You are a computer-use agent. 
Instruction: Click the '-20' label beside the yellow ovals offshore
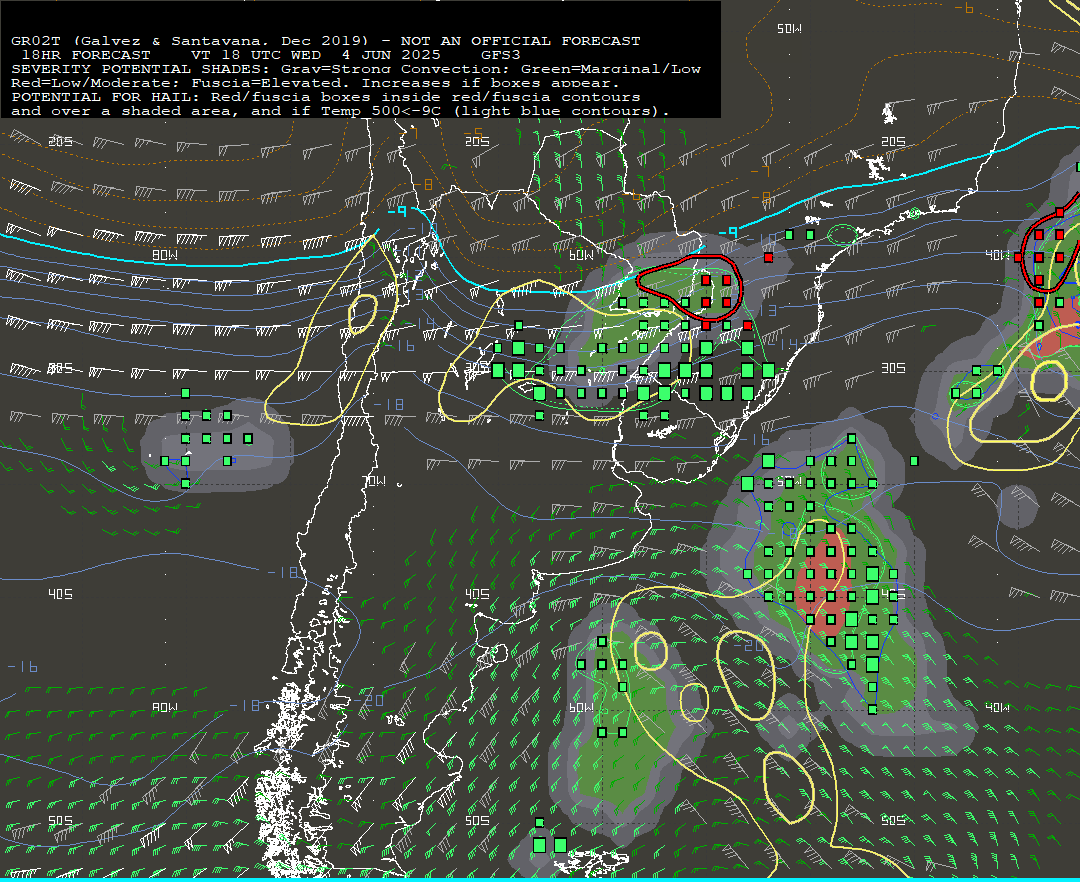coord(749,645)
